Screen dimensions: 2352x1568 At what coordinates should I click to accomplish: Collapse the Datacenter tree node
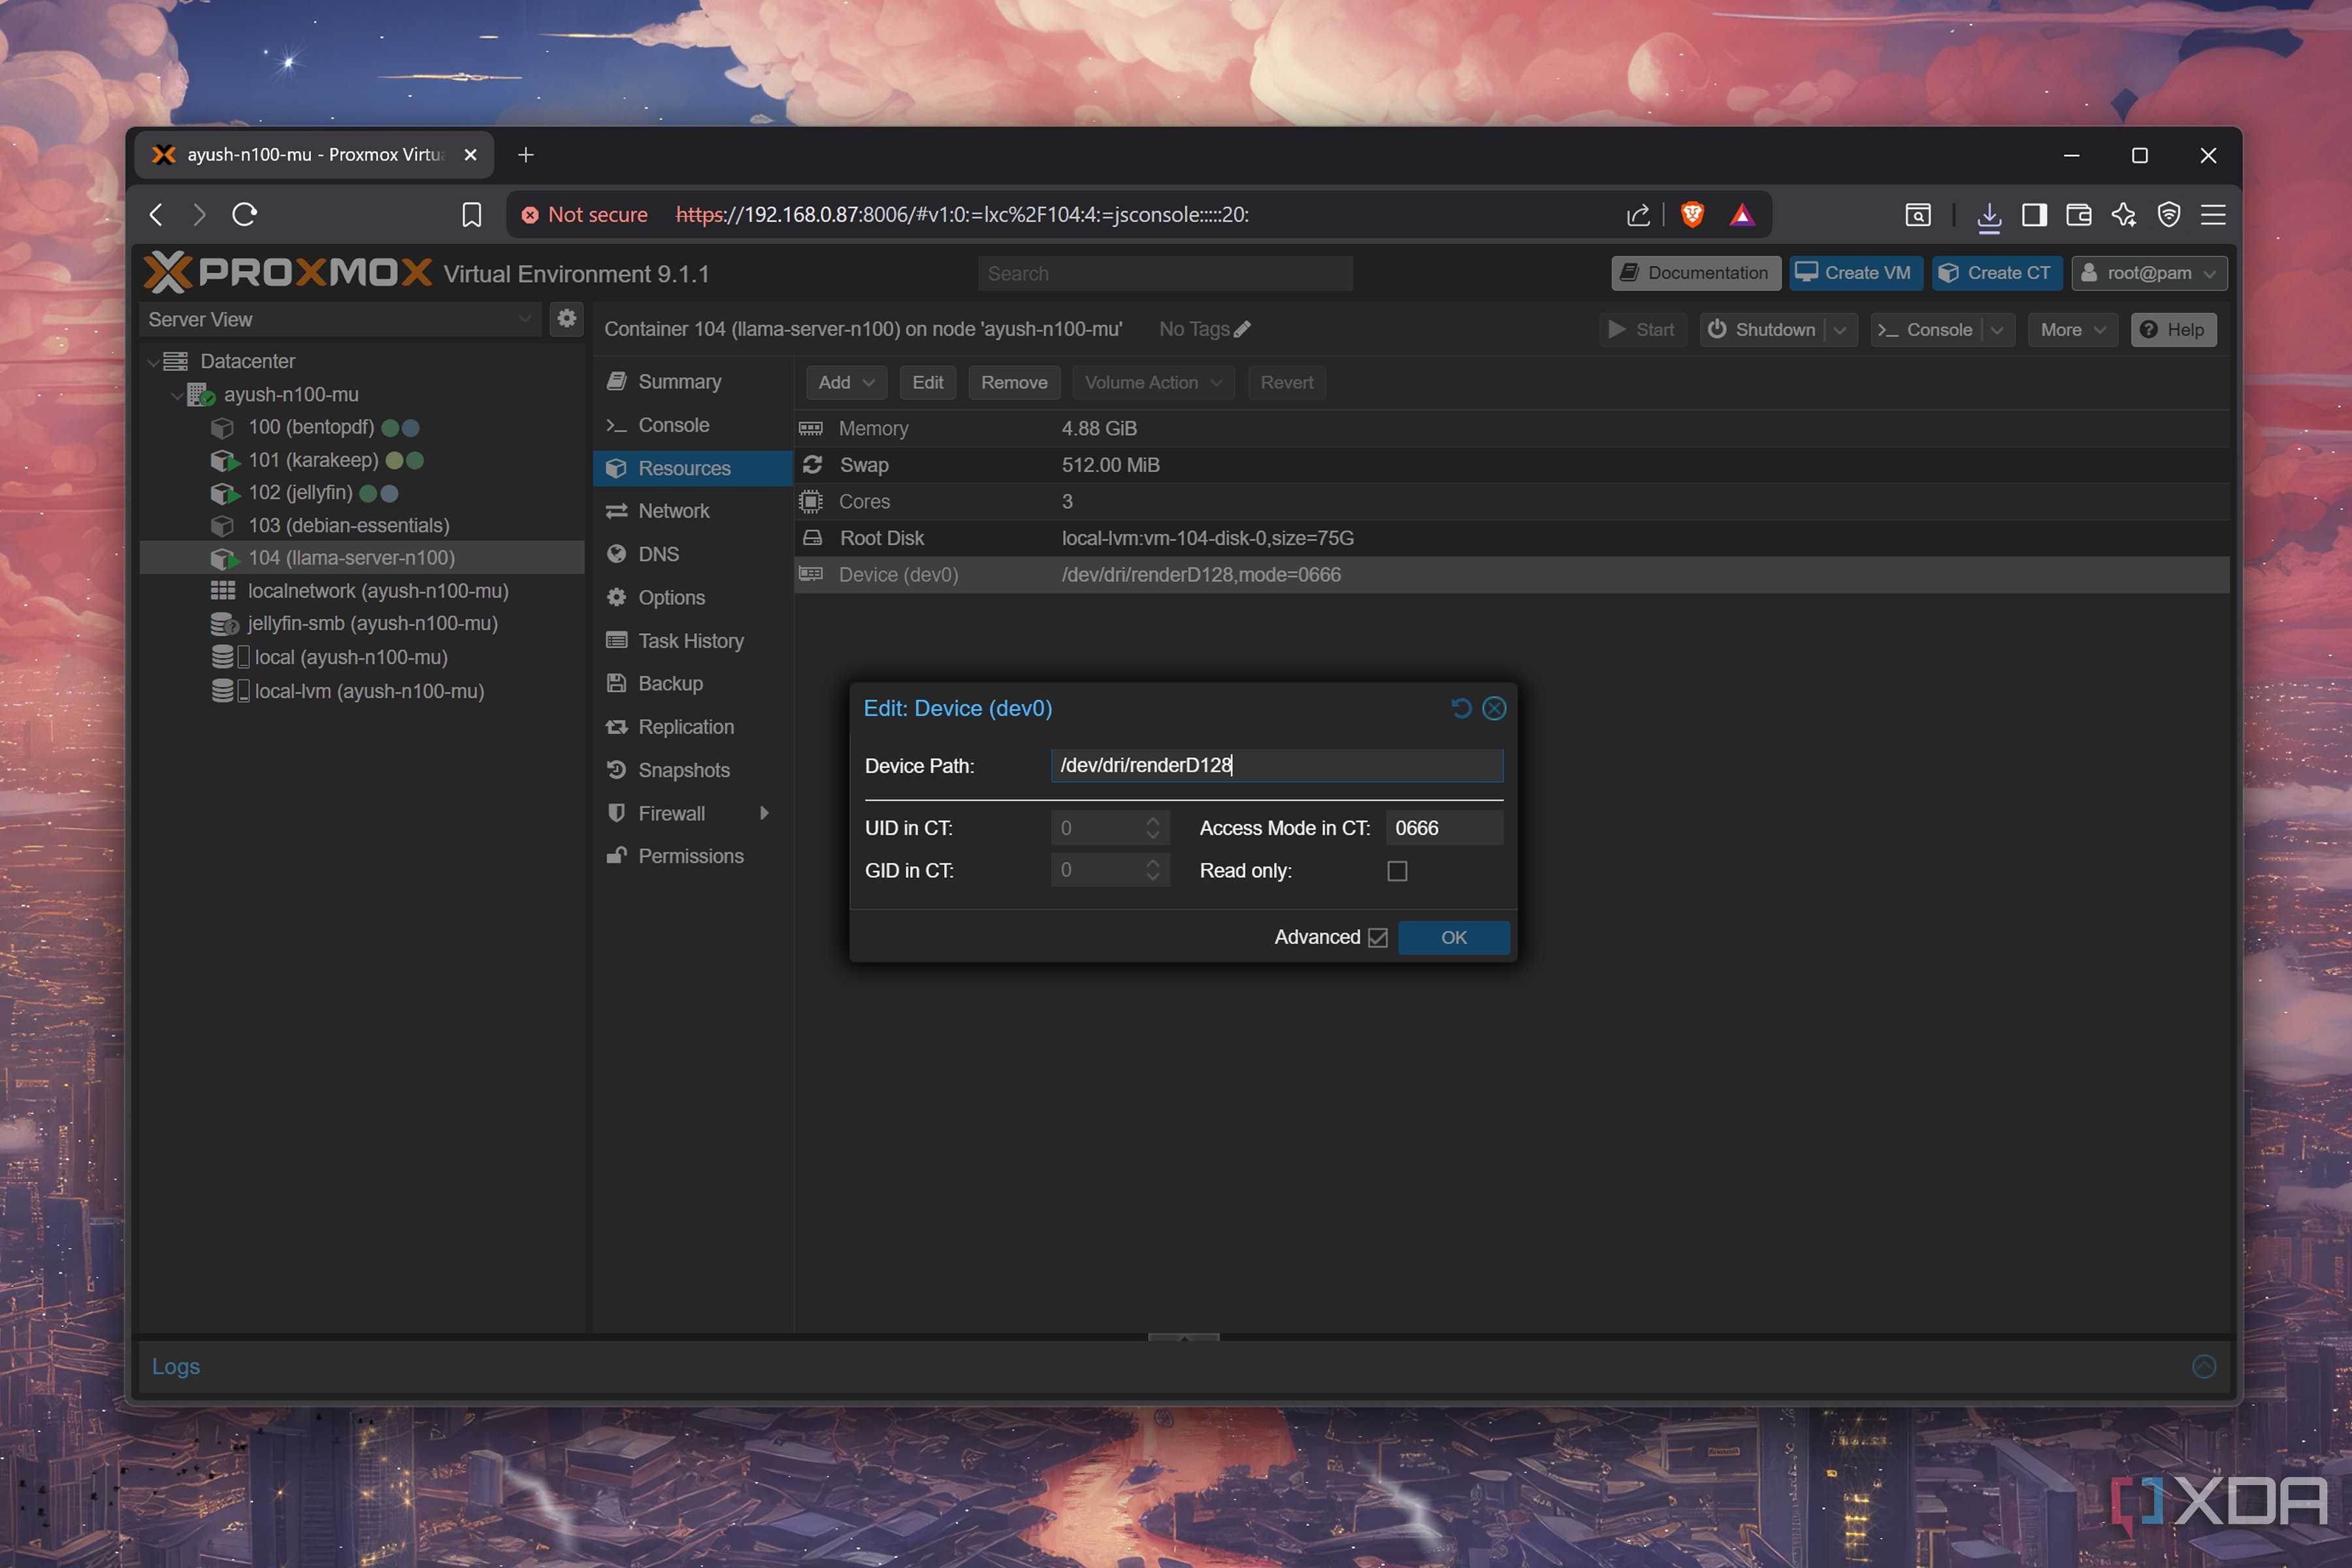[153, 361]
